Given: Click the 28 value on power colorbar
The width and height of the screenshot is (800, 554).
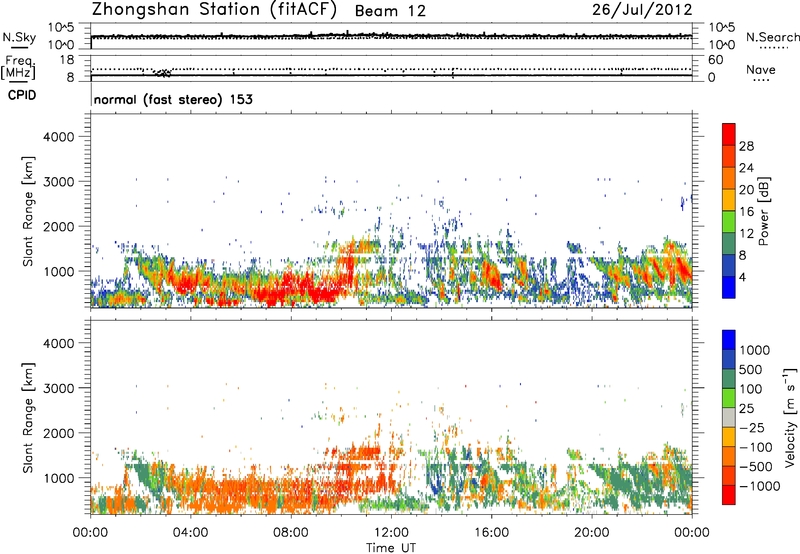Looking at the screenshot, I should click(x=746, y=146).
